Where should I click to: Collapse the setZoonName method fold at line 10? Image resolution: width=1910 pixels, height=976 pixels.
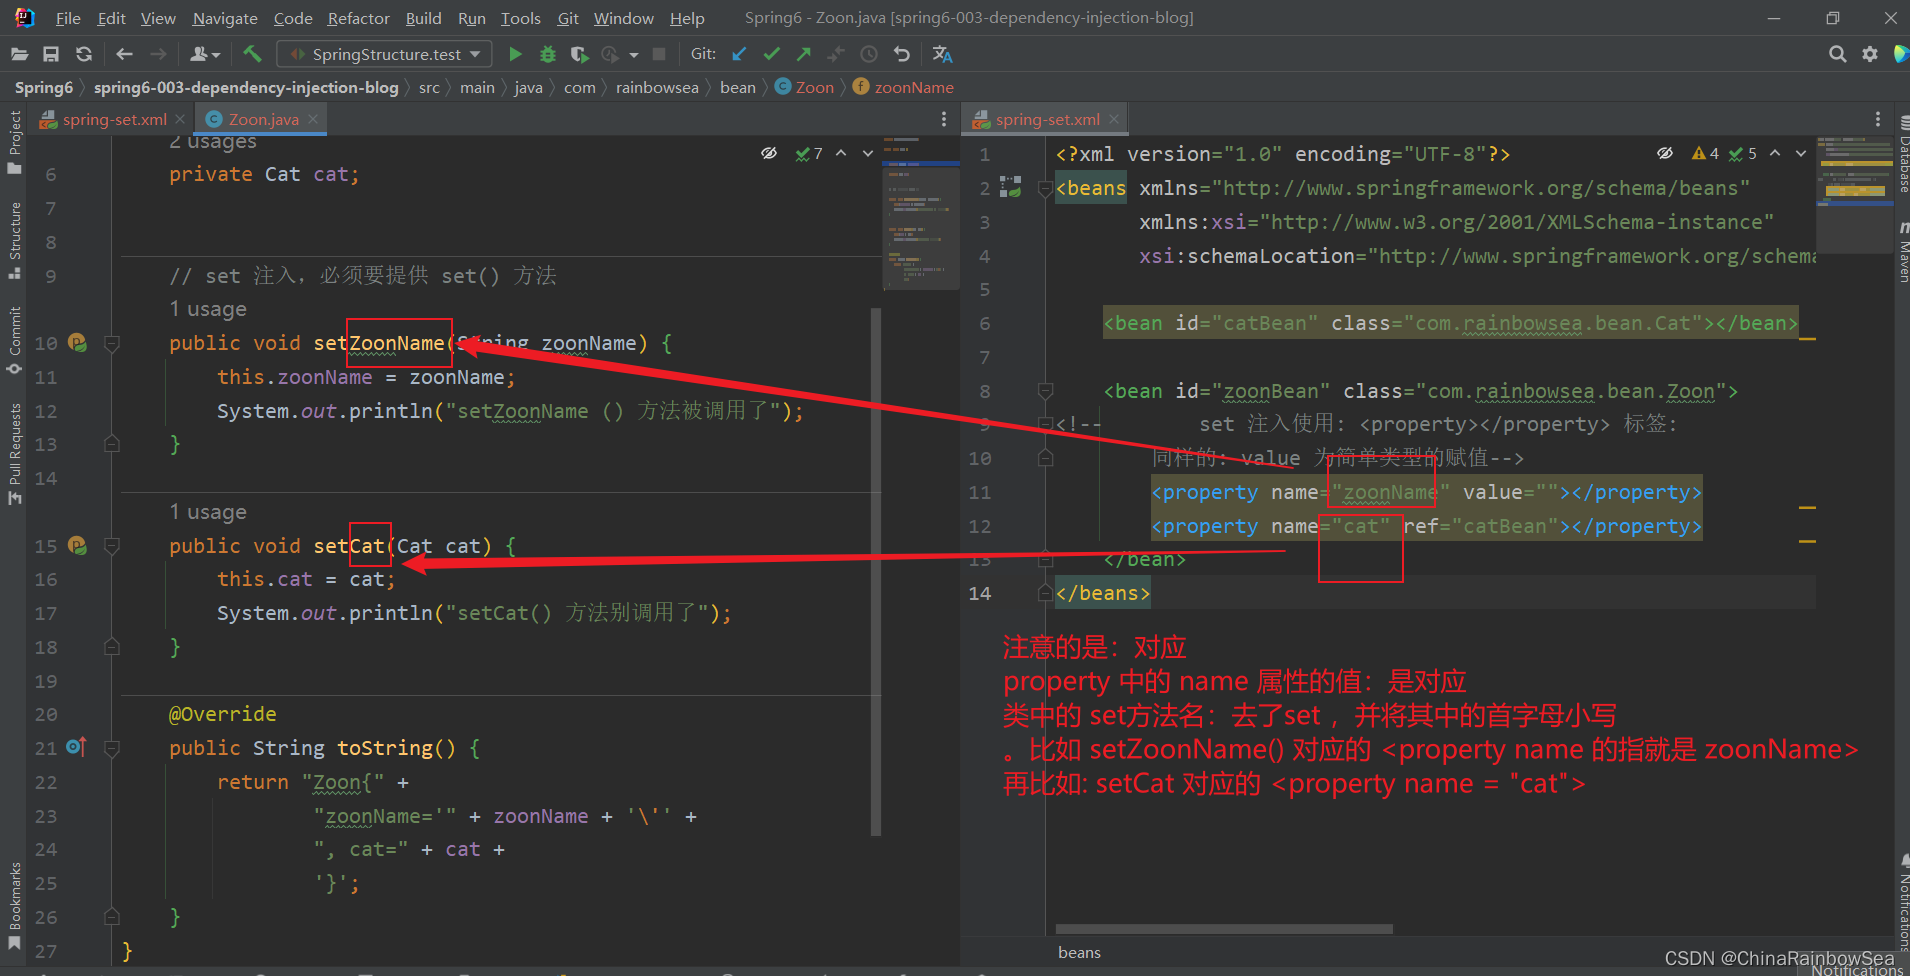pos(112,343)
